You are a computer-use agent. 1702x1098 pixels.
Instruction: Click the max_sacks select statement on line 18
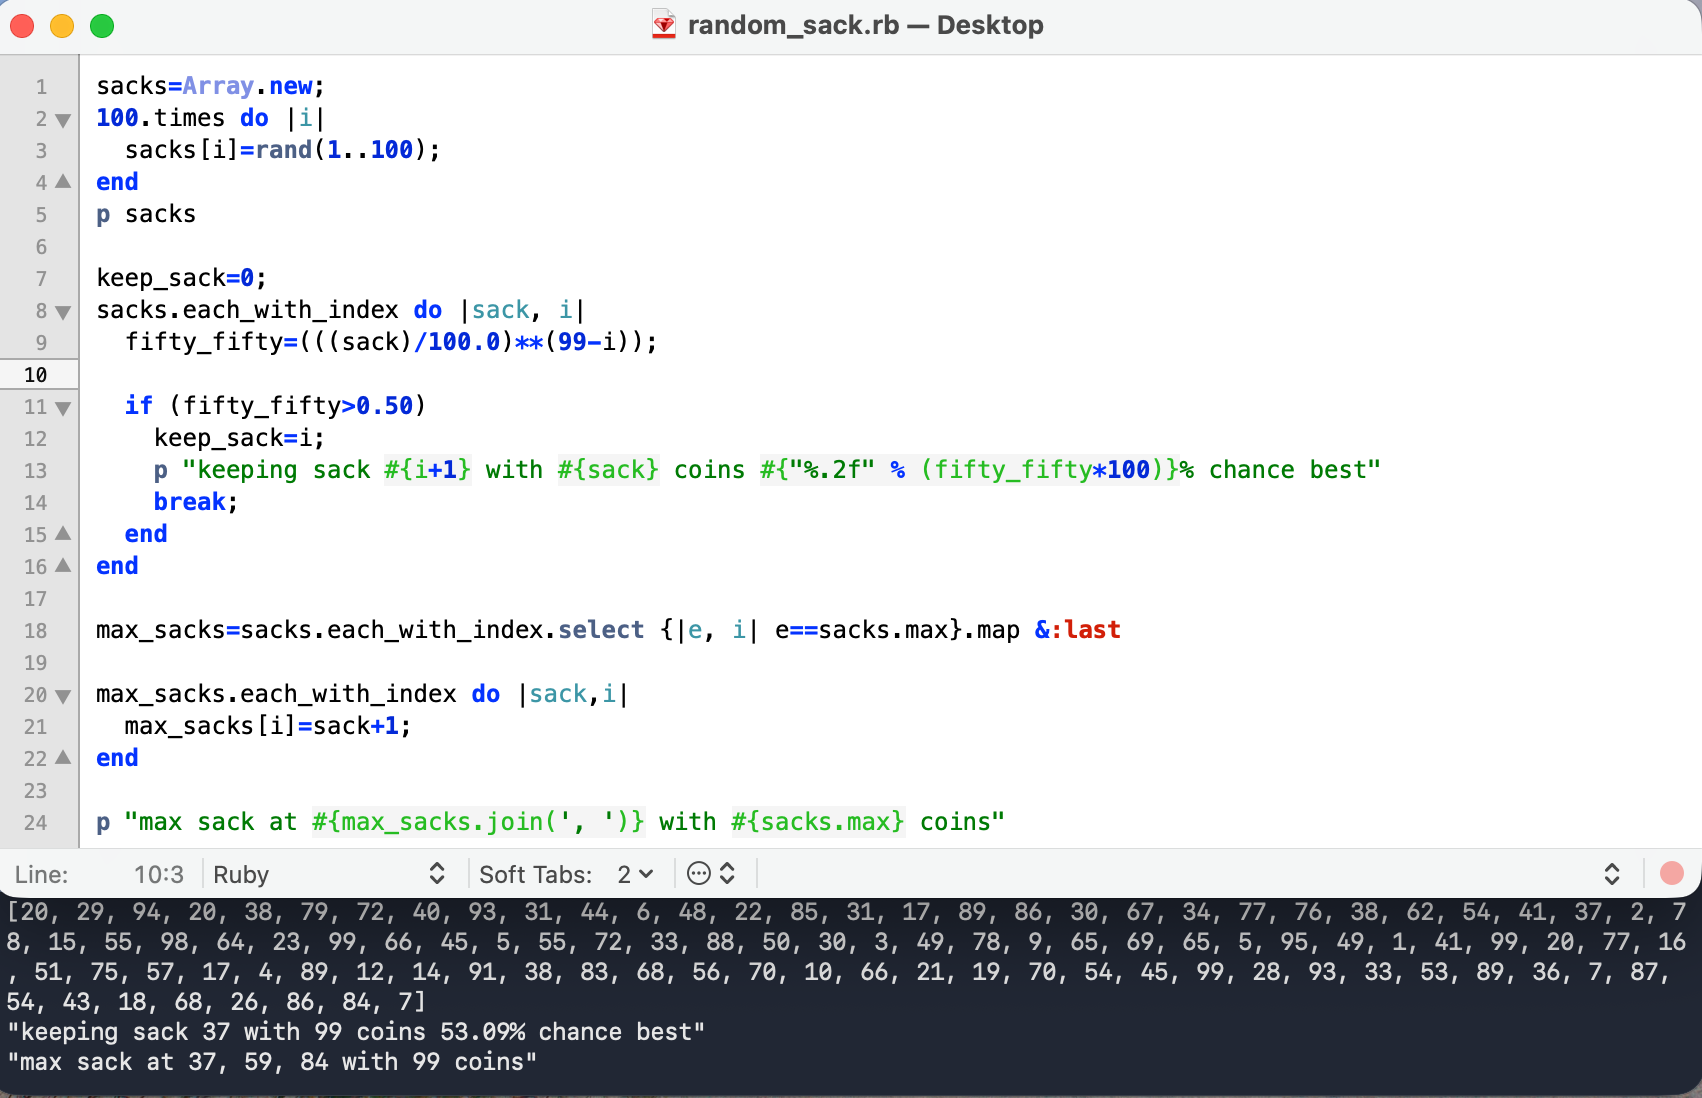(608, 630)
